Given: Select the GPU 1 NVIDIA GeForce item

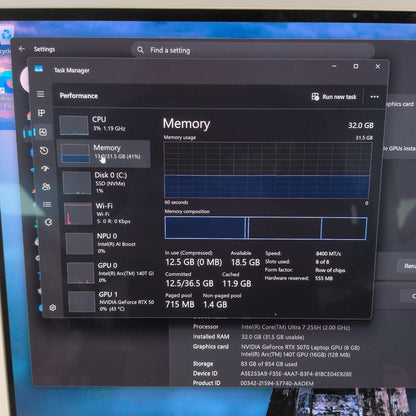Looking at the screenshot, I should [112, 301].
